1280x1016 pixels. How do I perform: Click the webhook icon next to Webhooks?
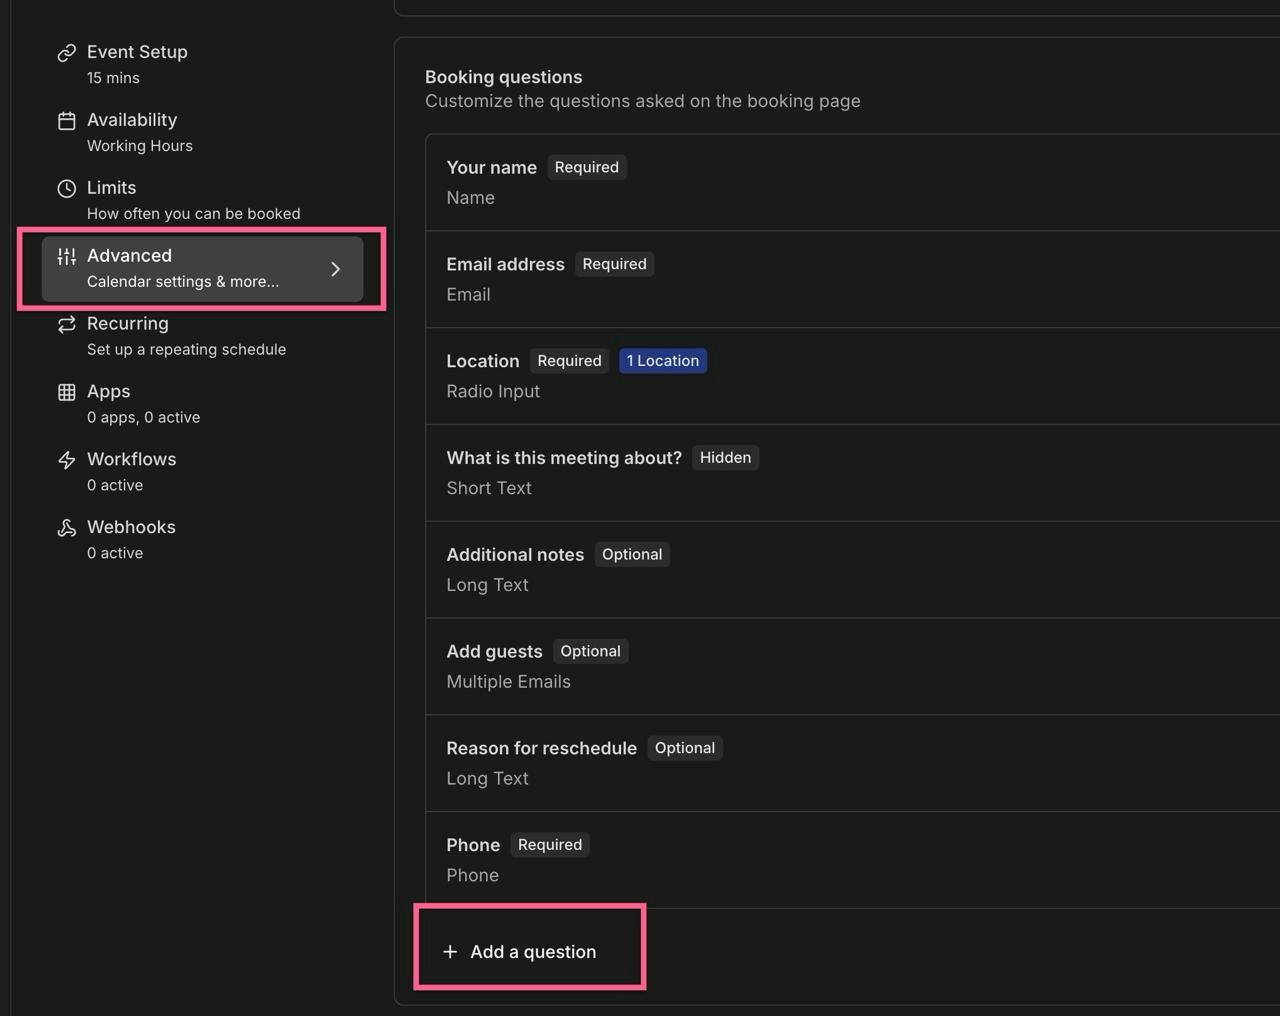[66, 527]
